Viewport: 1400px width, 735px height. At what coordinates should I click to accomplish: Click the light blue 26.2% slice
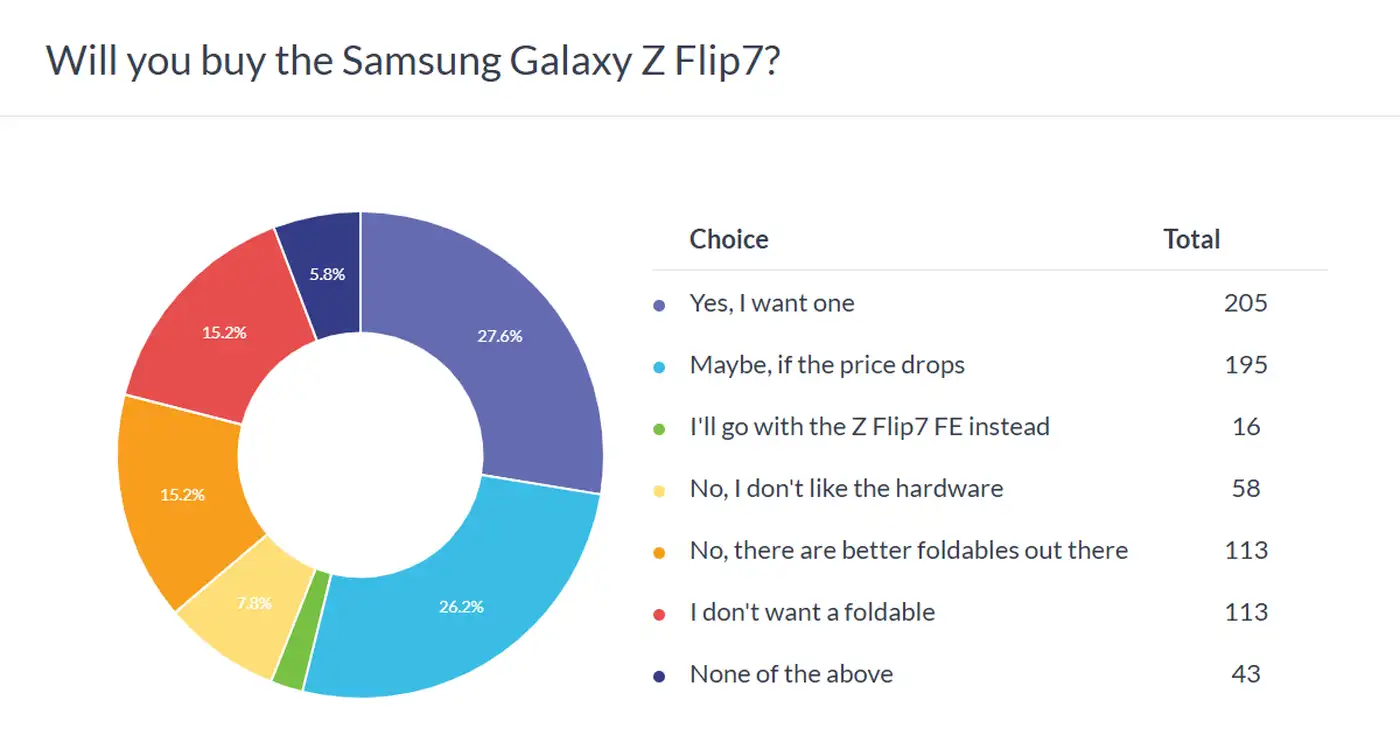pos(460,606)
